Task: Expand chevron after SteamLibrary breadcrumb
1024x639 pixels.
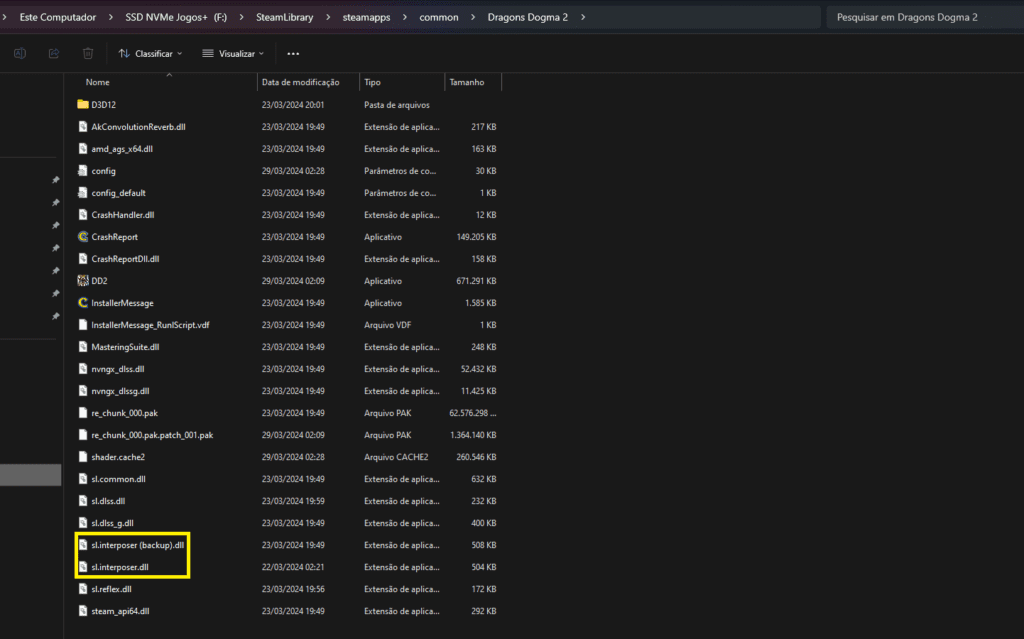Action: (328, 17)
